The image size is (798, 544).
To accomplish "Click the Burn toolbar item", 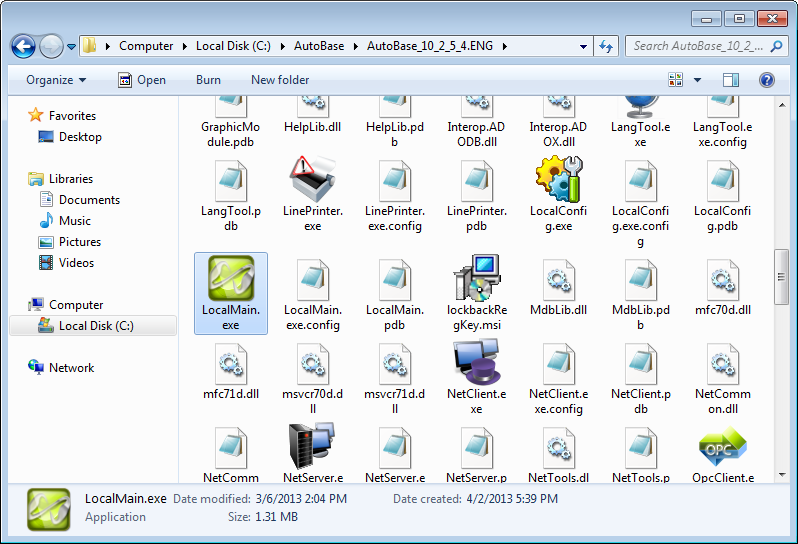I will pos(208,80).
